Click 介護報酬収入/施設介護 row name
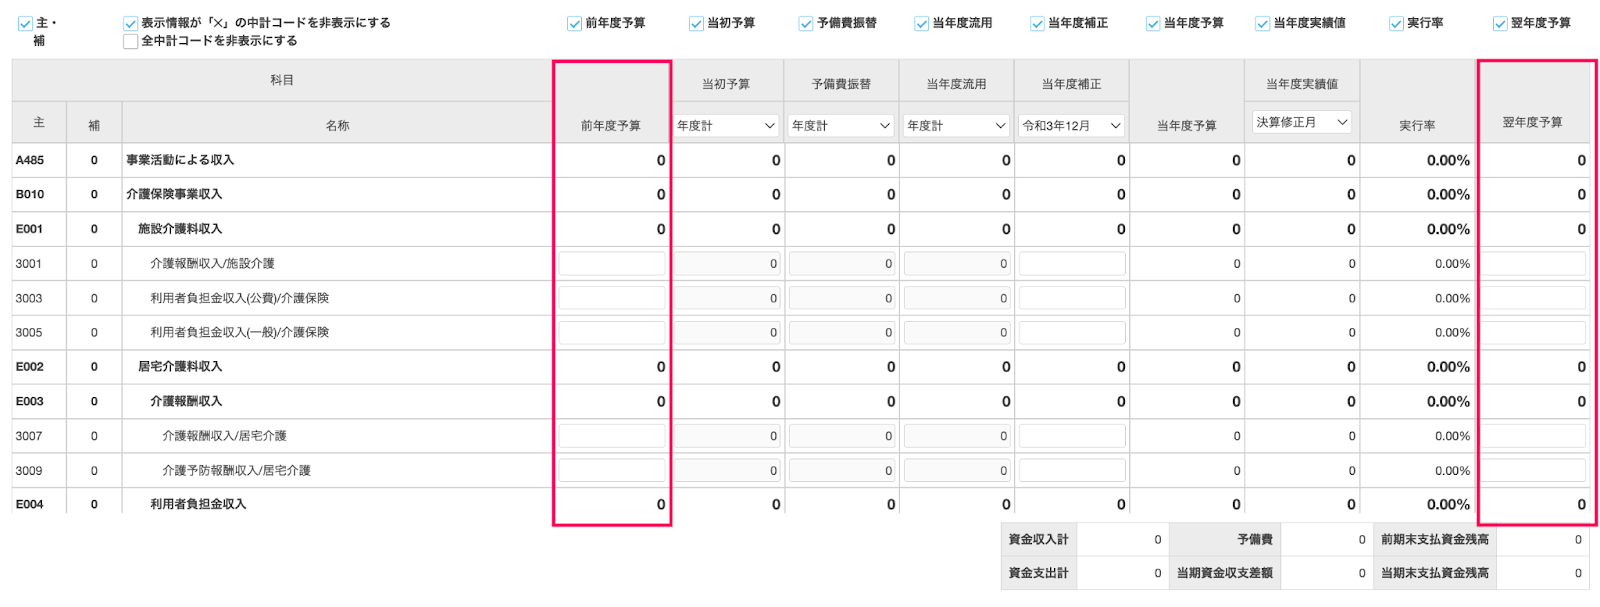 tap(212, 264)
